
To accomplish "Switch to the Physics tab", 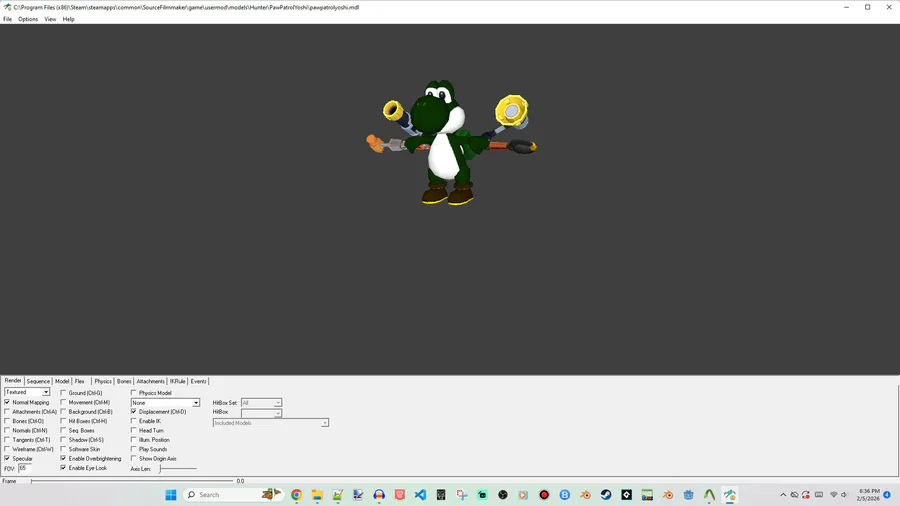I will (103, 382).
